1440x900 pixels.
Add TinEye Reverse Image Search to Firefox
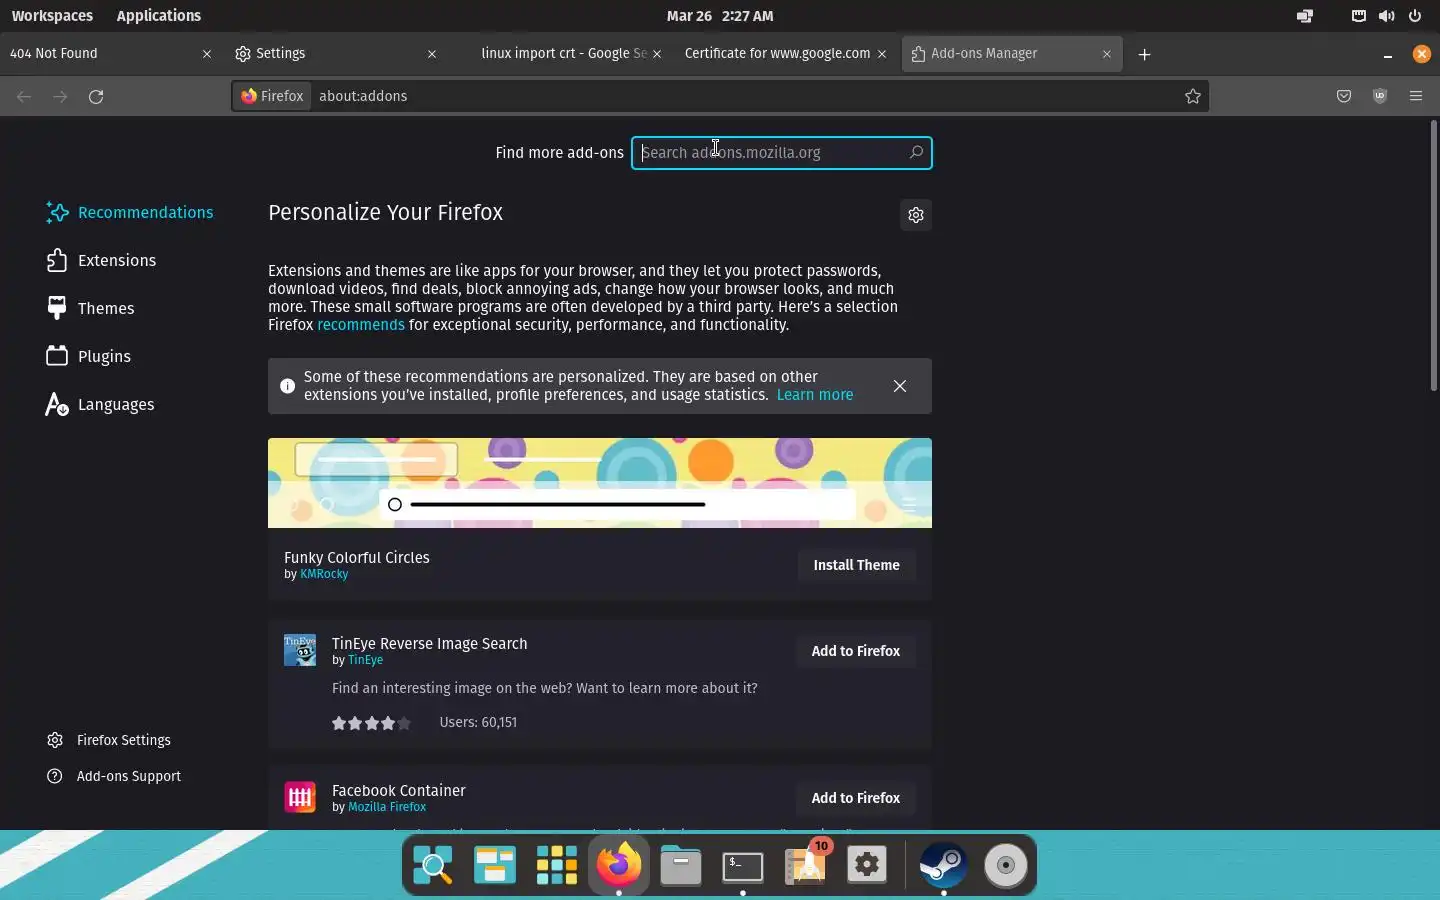tap(856, 651)
